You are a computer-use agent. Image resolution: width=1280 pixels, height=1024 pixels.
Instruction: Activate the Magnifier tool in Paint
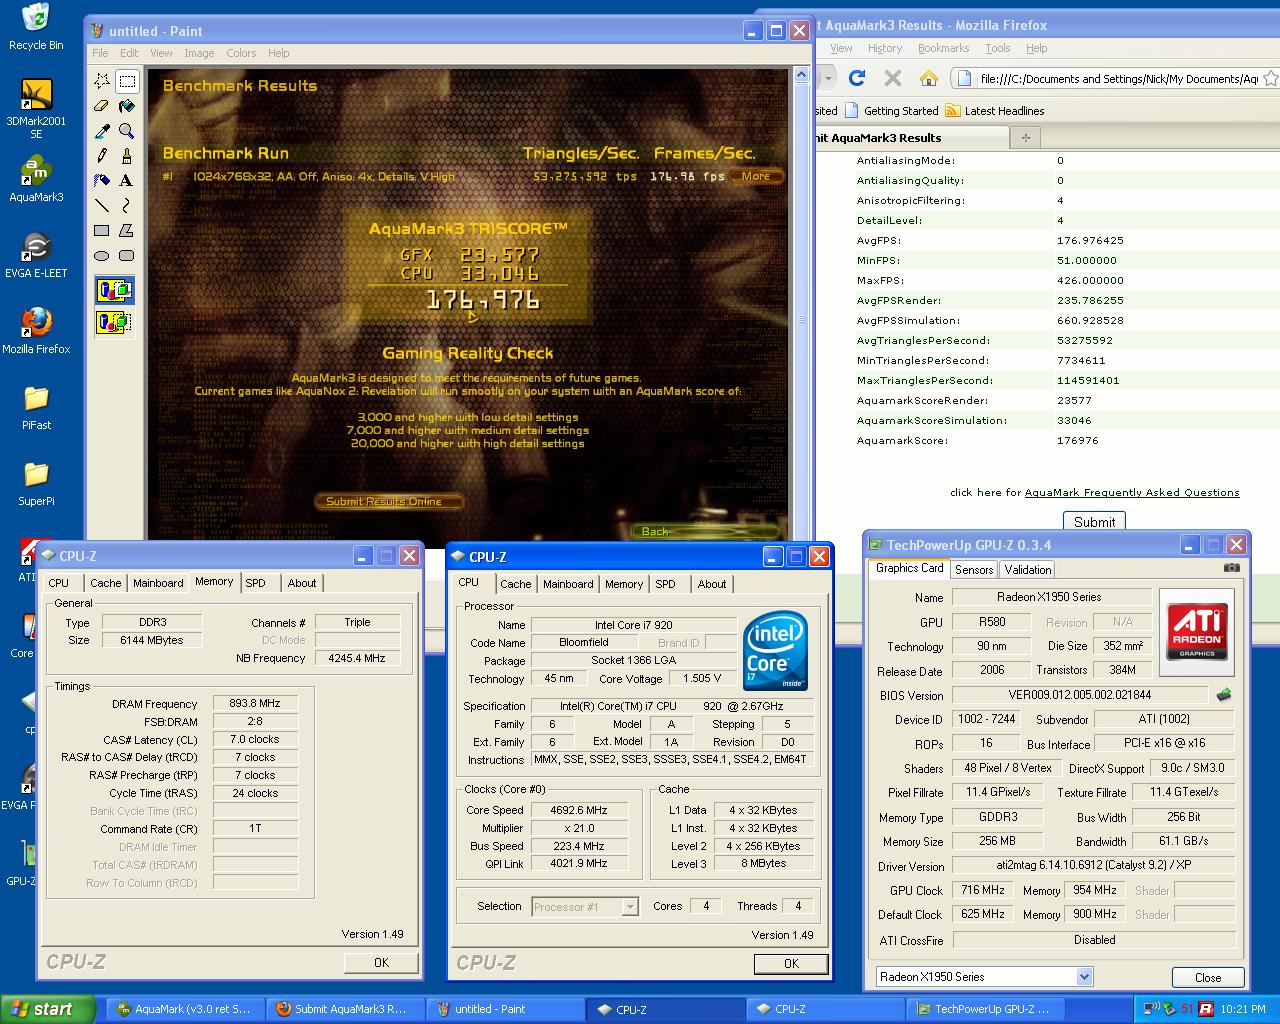tap(127, 131)
